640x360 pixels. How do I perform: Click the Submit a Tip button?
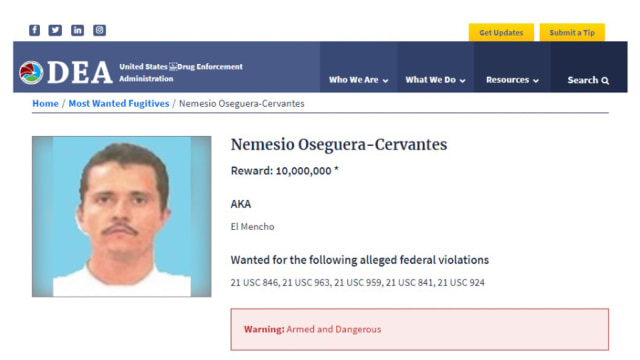click(x=572, y=33)
